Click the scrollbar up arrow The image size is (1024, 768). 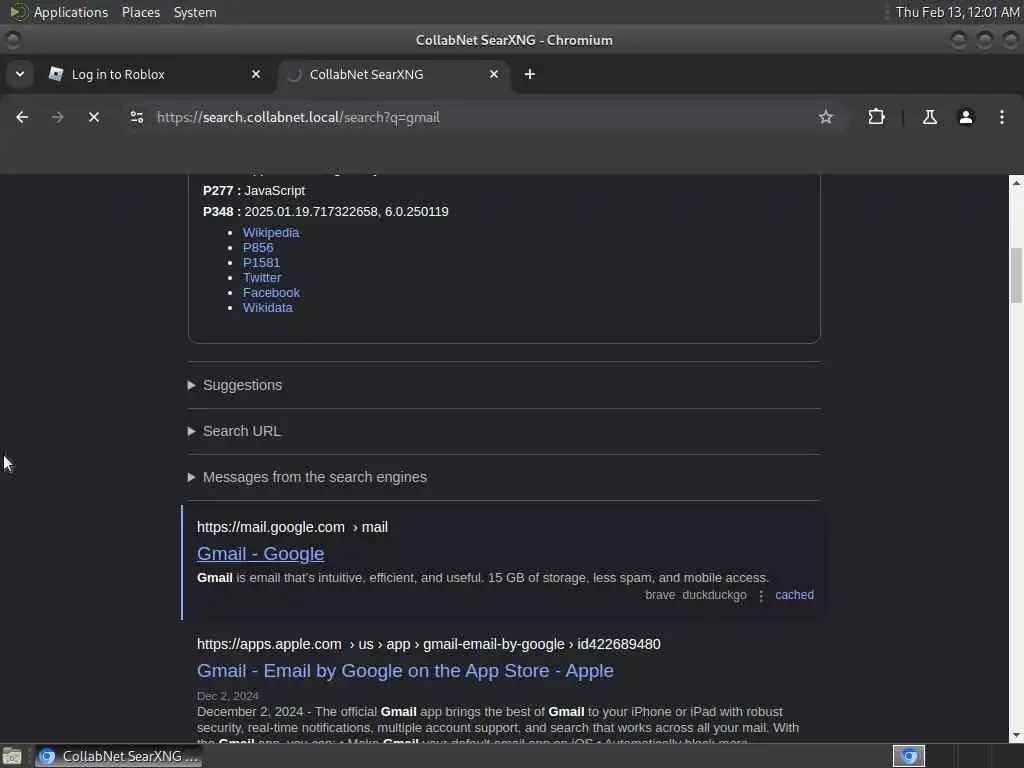coord(1016,183)
